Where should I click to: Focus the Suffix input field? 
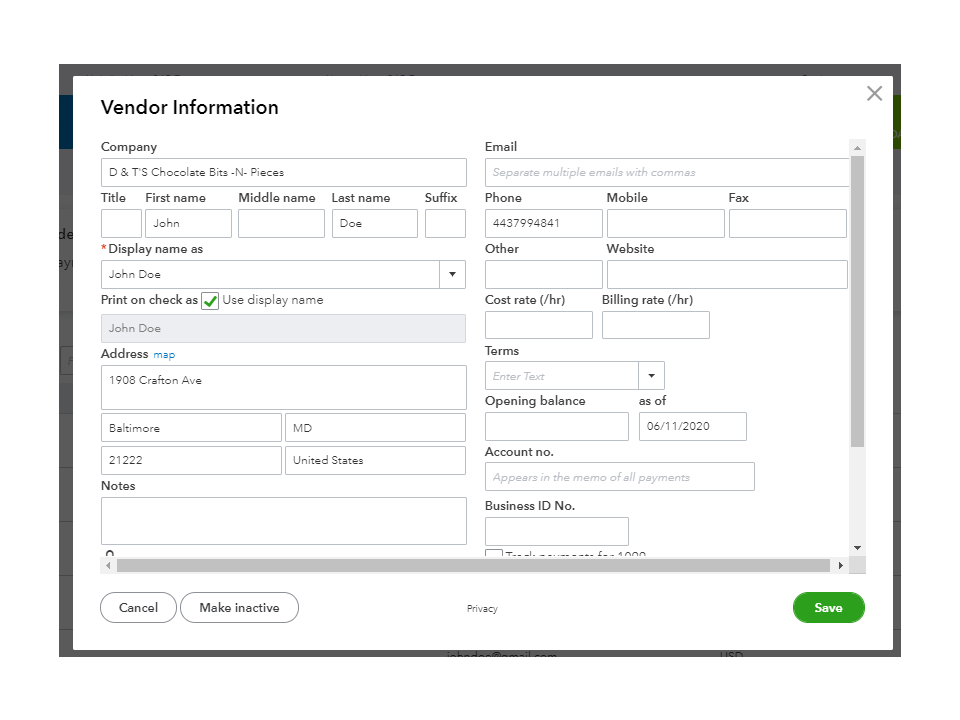point(445,223)
